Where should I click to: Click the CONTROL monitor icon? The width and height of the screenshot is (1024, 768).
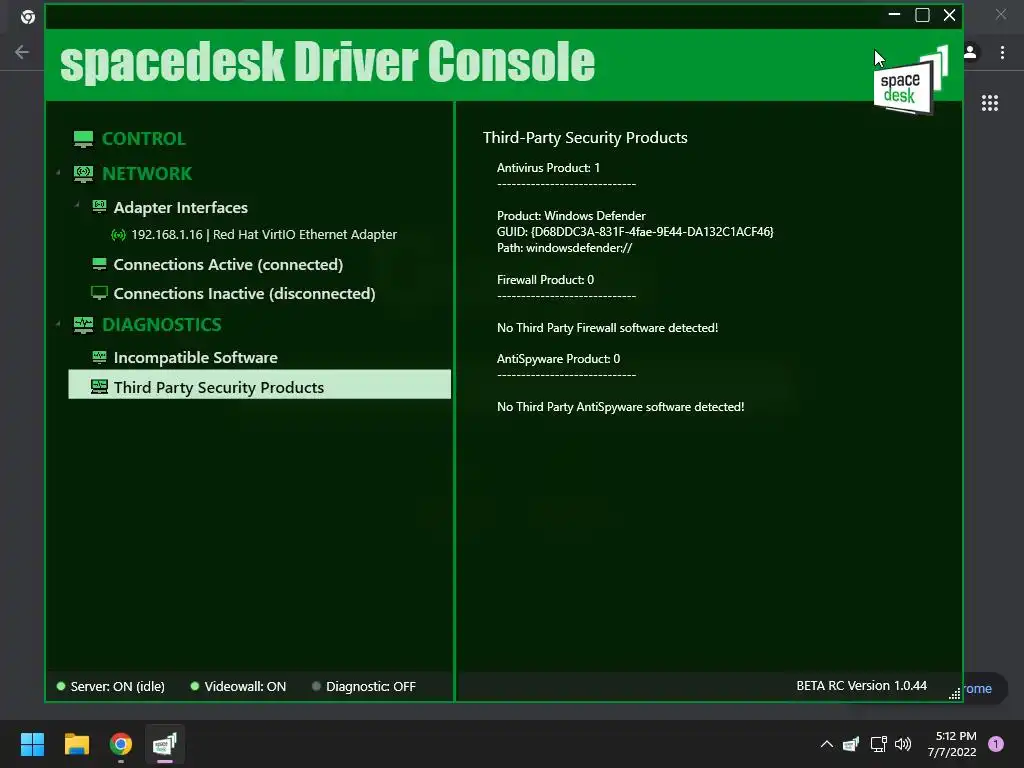coord(83,138)
